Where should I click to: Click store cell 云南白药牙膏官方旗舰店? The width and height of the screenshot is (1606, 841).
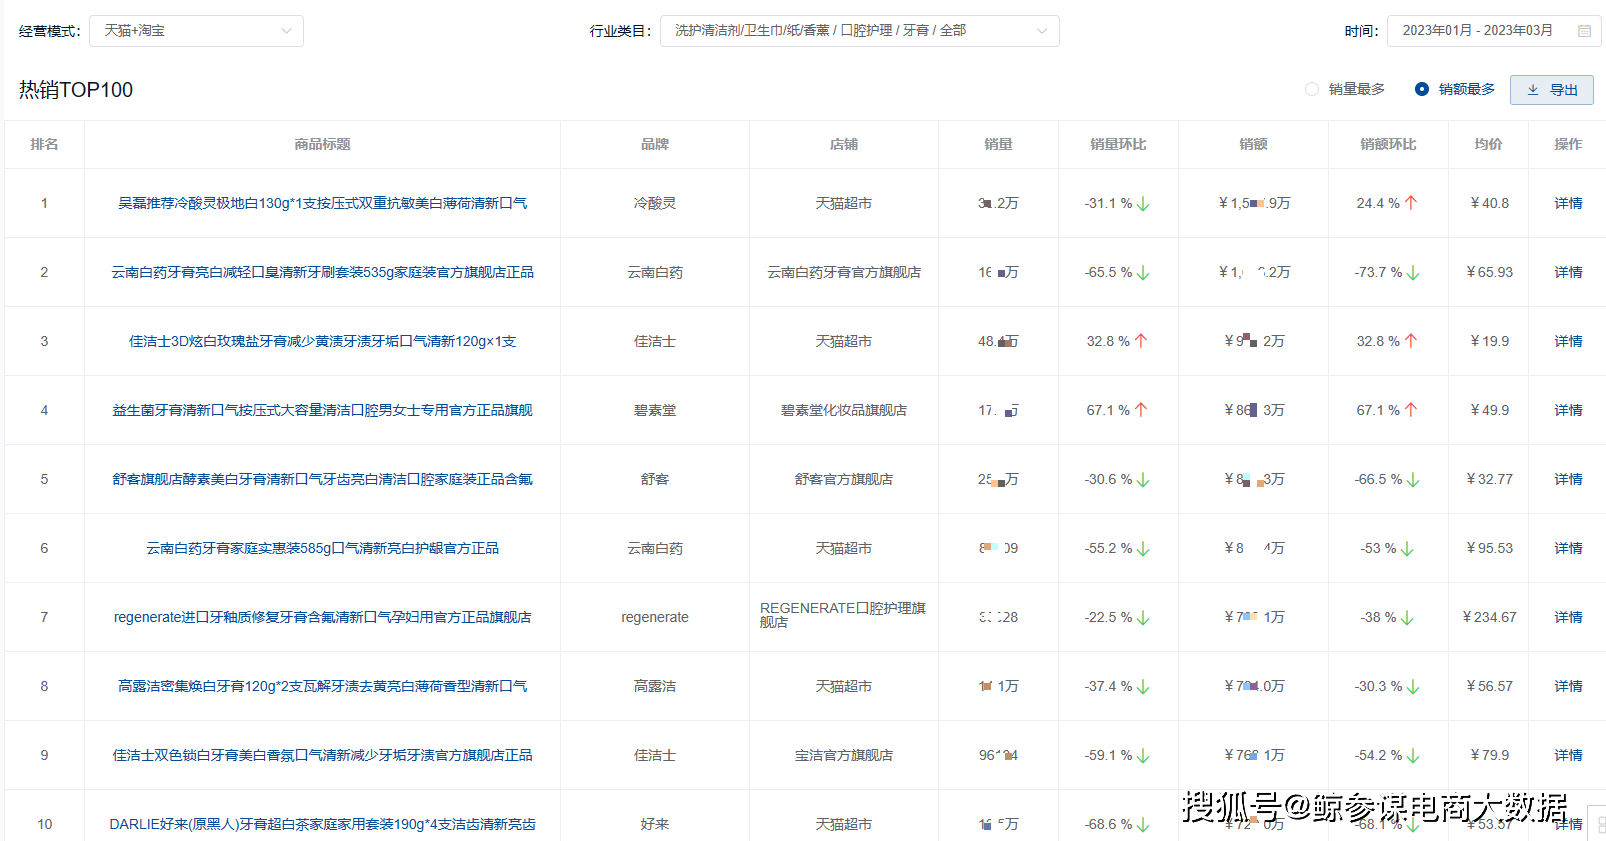tap(844, 272)
